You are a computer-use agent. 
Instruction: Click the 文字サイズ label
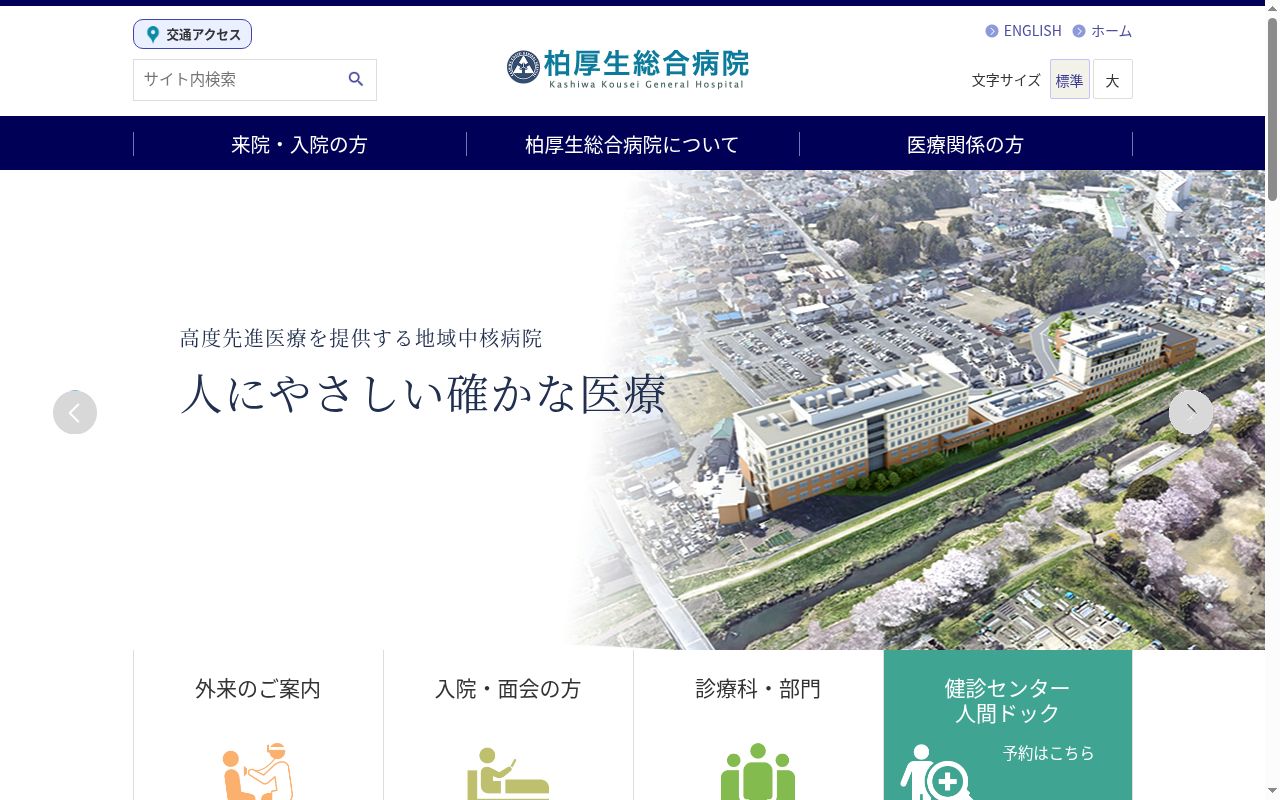pos(1006,80)
